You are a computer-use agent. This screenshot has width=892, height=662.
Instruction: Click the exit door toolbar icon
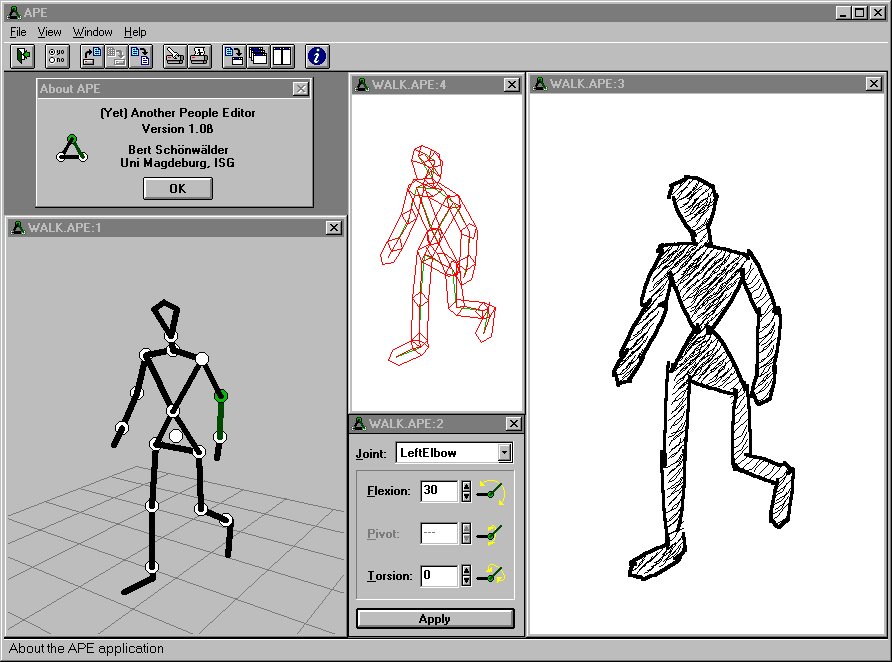pos(23,56)
